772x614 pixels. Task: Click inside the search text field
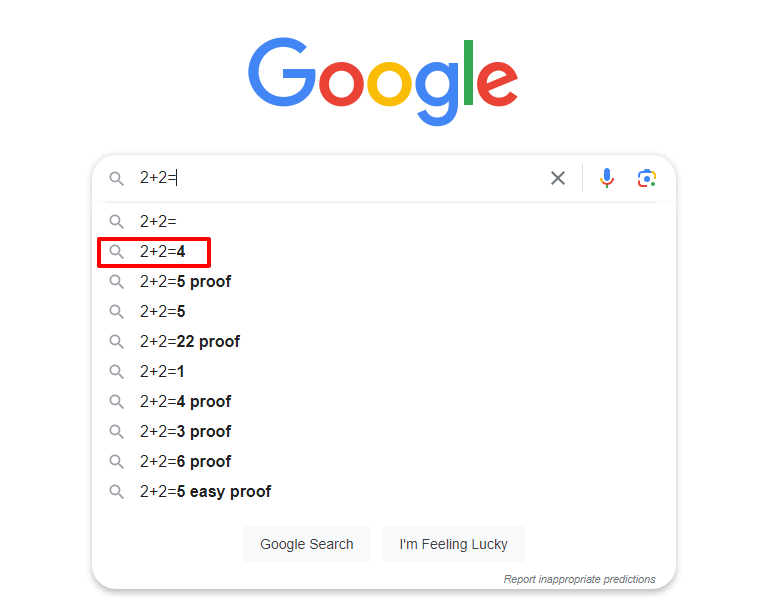tap(350, 178)
